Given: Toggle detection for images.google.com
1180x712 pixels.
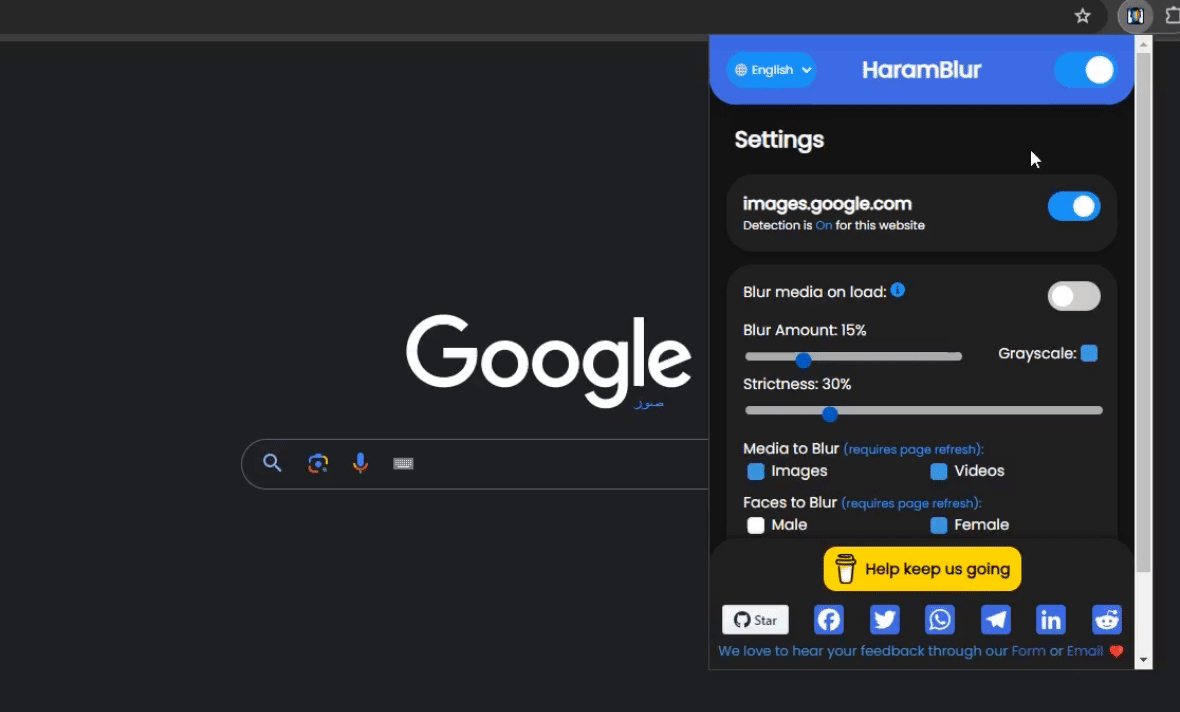Looking at the screenshot, I should click(1074, 206).
